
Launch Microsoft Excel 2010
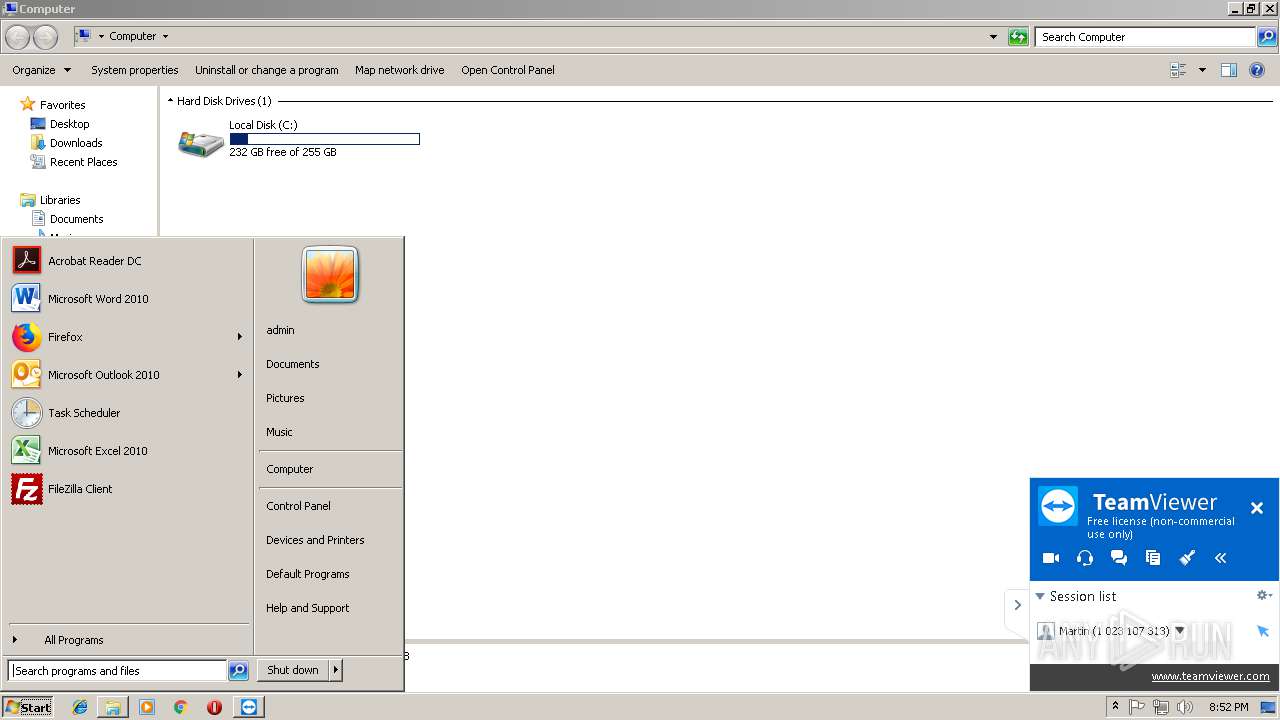[x=128, y=451]
